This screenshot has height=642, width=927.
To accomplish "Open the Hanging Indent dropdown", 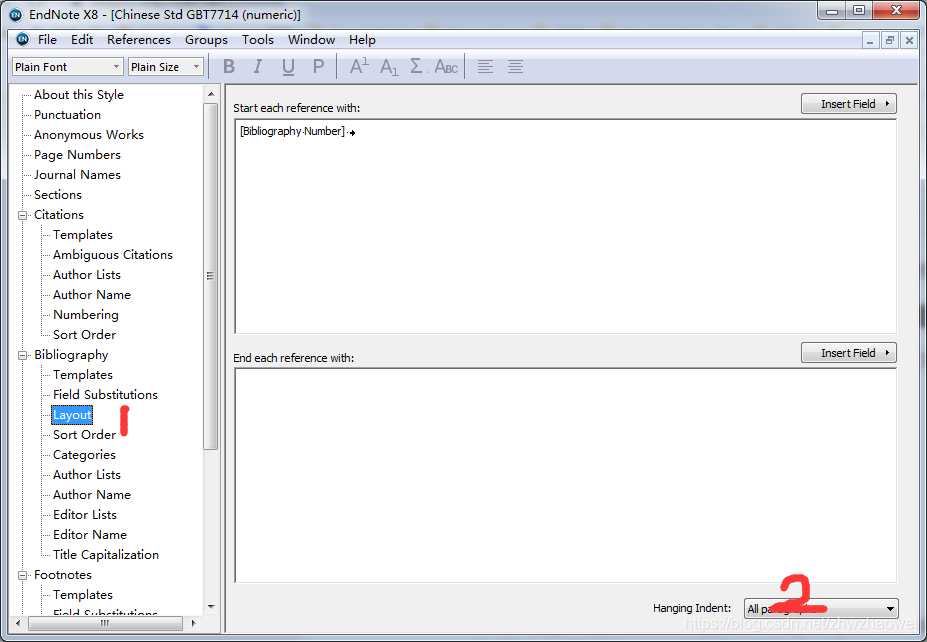I will tap(821, 608).
